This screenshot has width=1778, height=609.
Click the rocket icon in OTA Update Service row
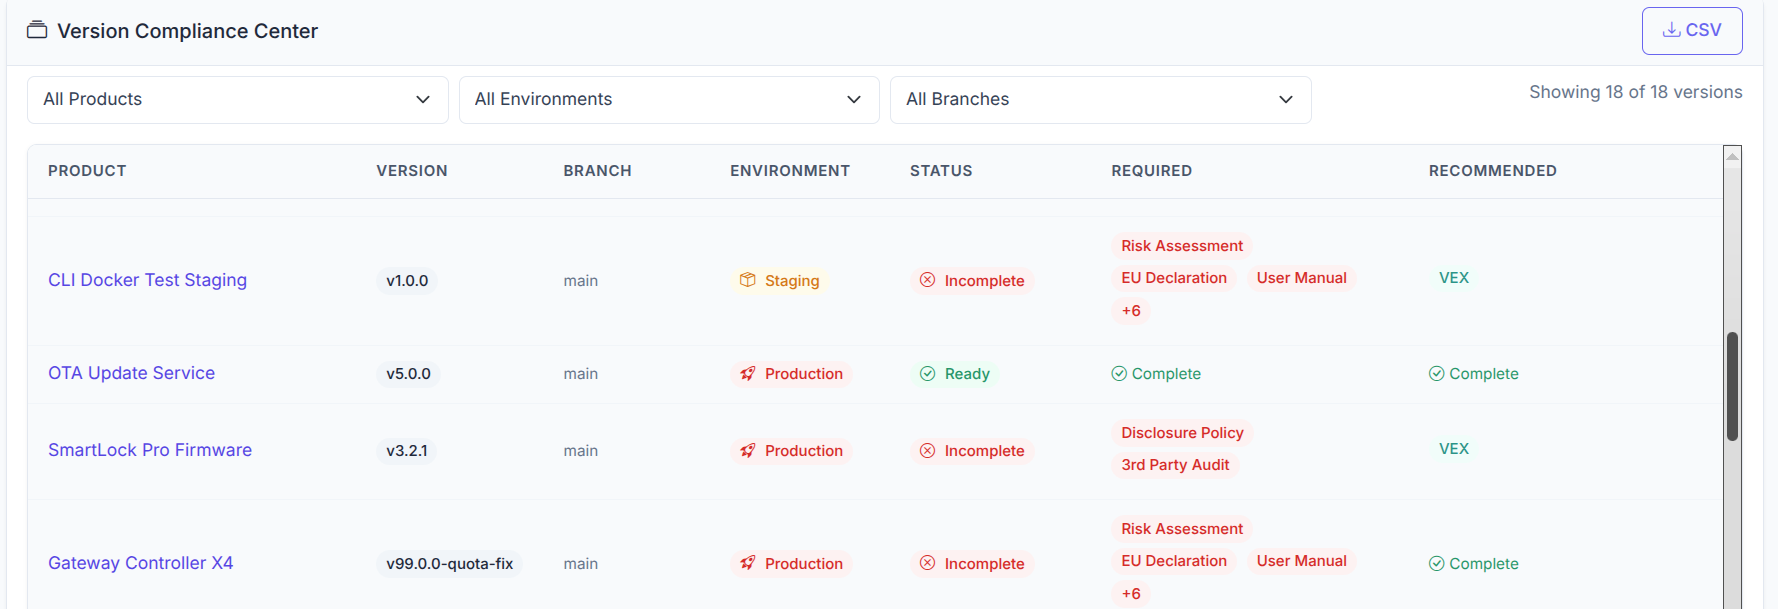point(748,373)
